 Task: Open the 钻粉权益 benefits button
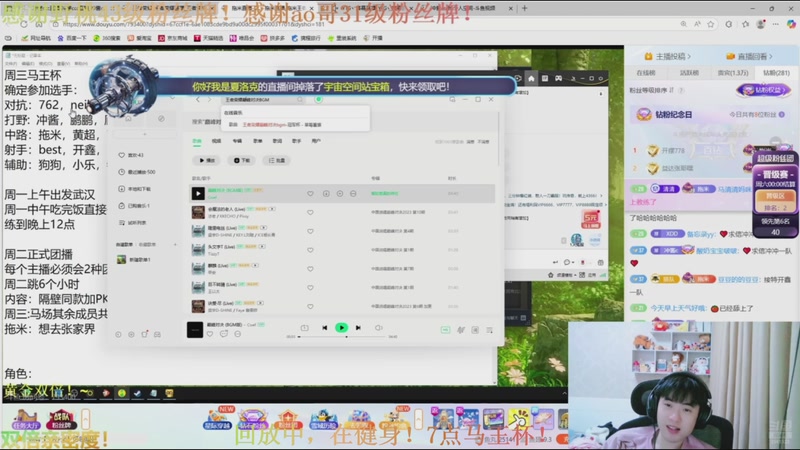[x=763, y=90]
